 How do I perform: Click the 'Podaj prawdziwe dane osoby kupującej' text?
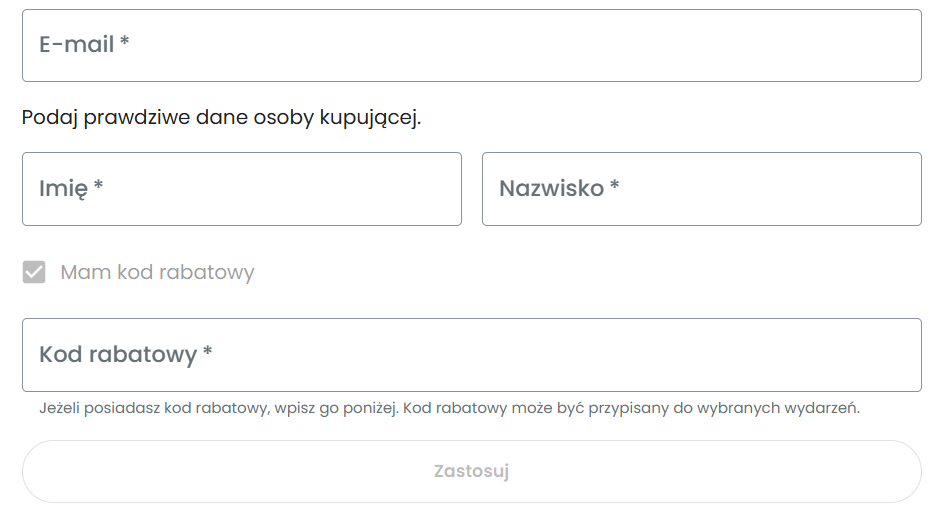(221, 118)
